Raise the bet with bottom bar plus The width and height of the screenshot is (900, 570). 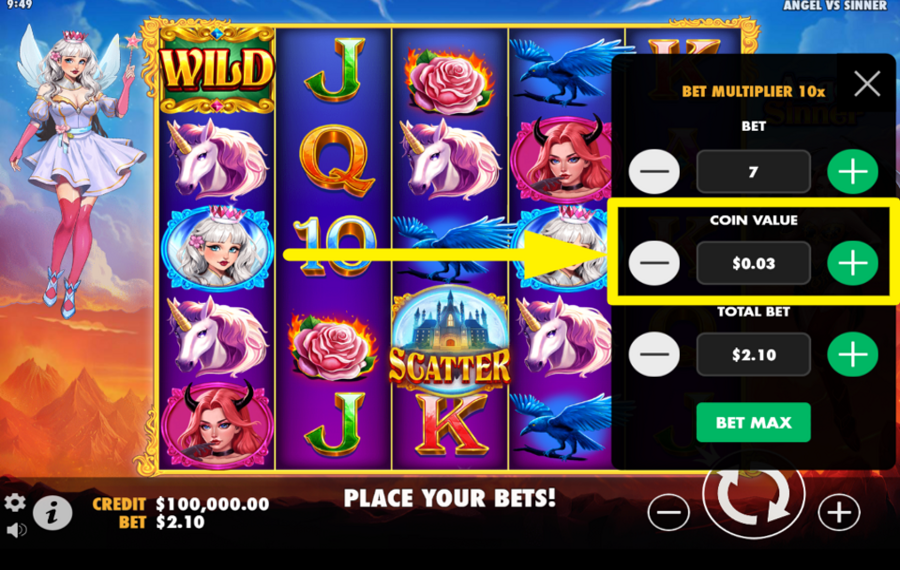coord(839,512)
